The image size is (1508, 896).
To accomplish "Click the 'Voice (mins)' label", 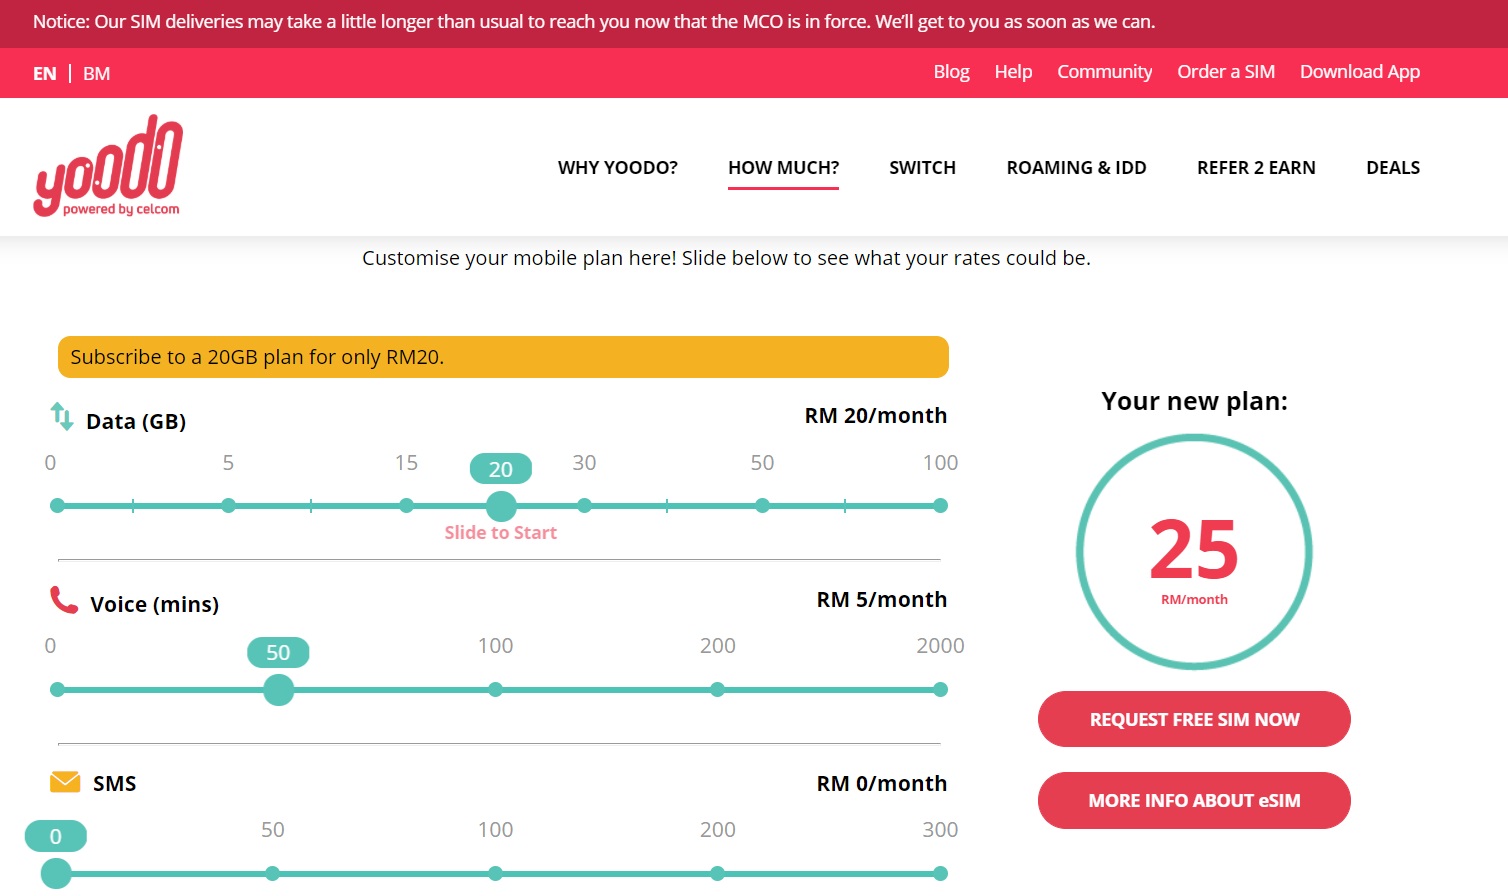I will pos(155,604).
